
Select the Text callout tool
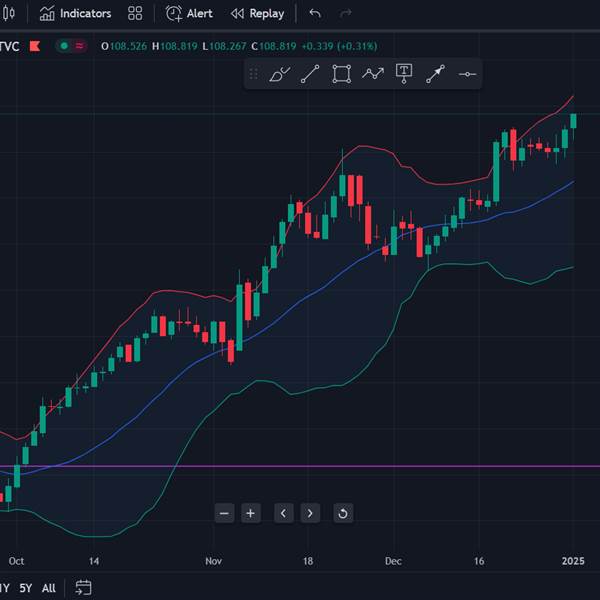click(x=404, y=73)
